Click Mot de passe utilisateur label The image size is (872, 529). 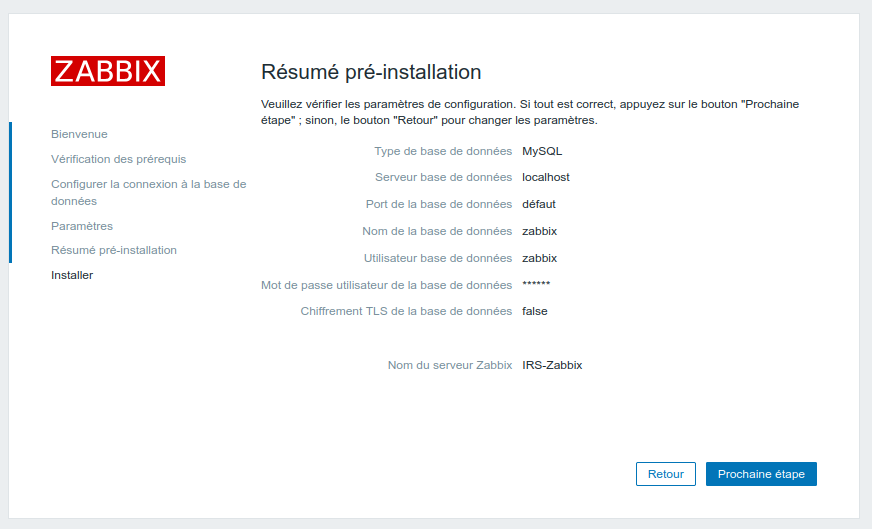tap(387, 285)
